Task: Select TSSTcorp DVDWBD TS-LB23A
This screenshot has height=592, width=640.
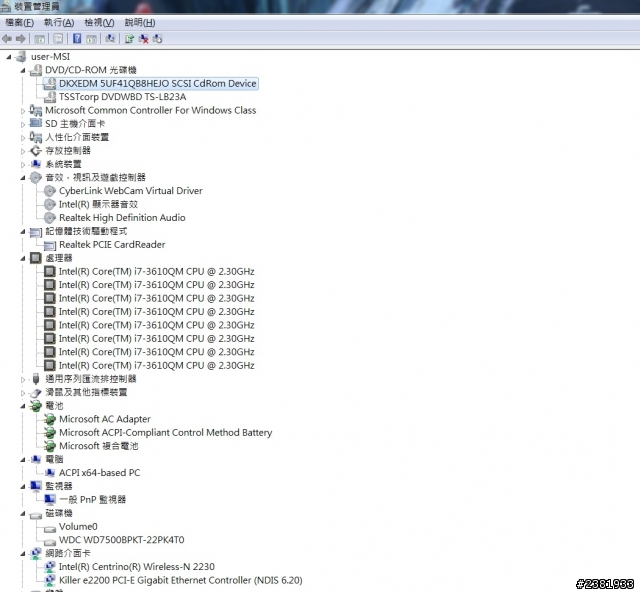Action: pos(122,97)
